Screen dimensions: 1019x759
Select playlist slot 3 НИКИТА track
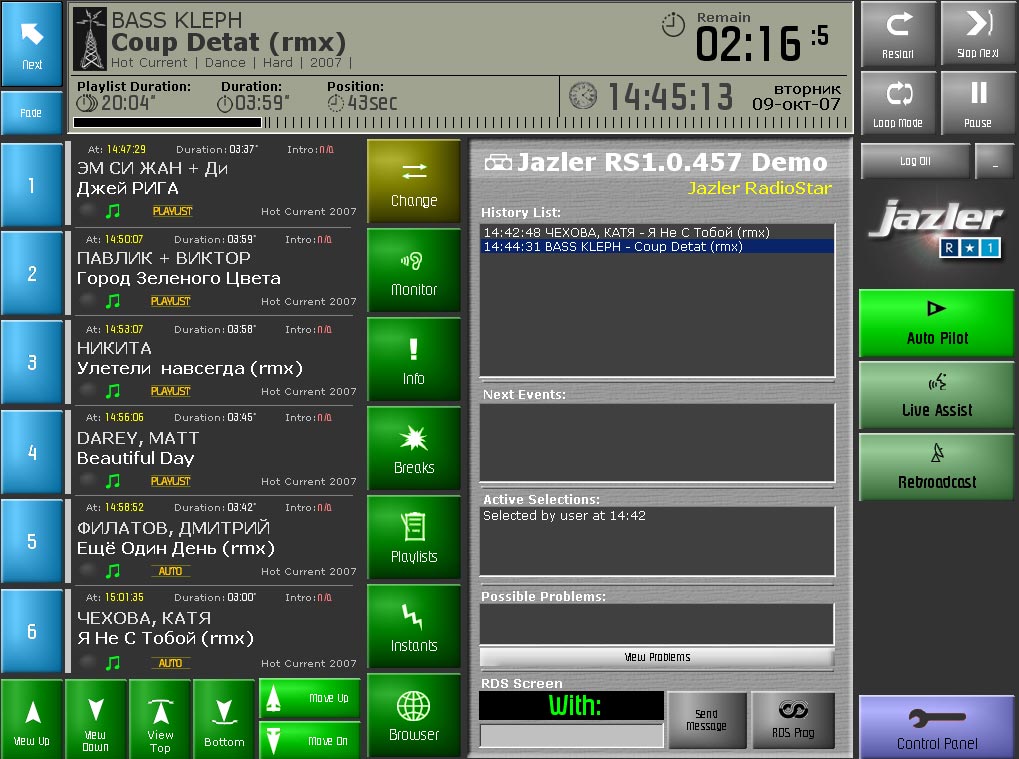point(215,359)
